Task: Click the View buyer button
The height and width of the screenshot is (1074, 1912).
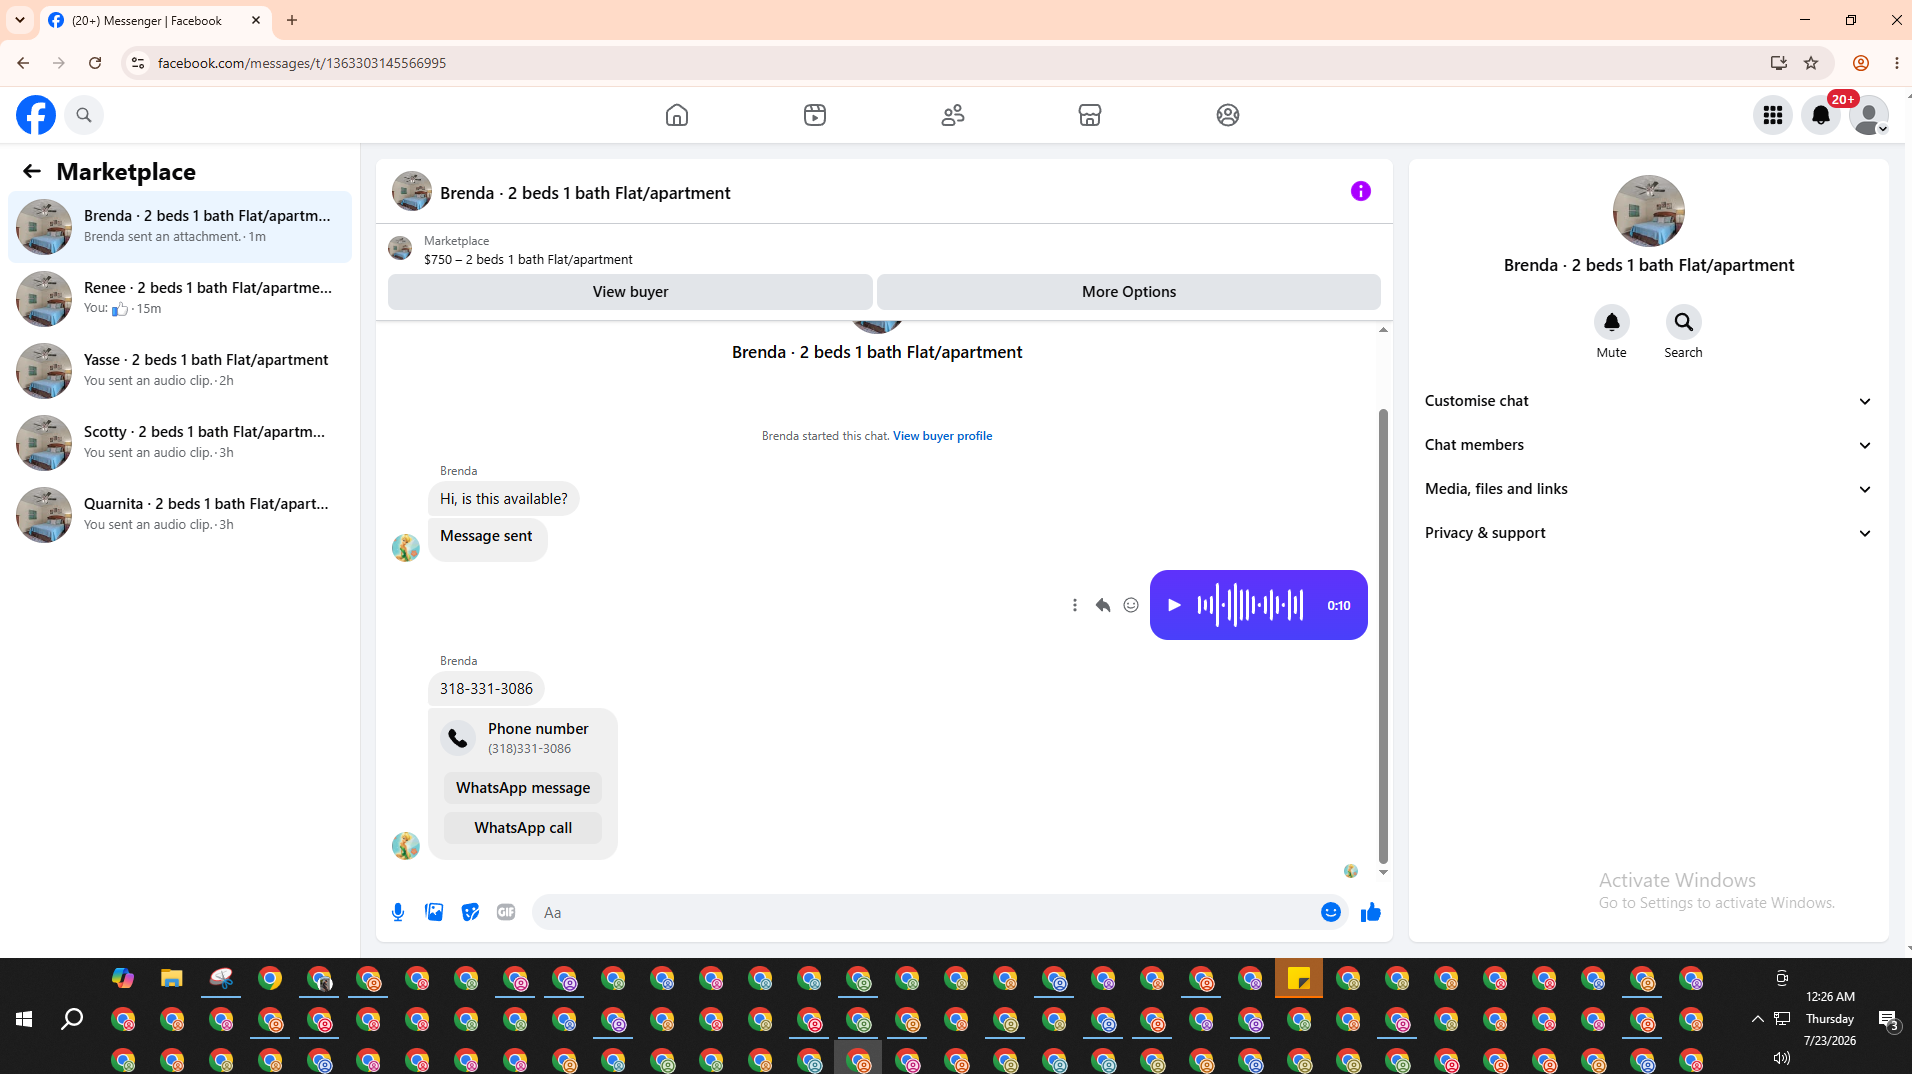Action: tap(630, 292)
